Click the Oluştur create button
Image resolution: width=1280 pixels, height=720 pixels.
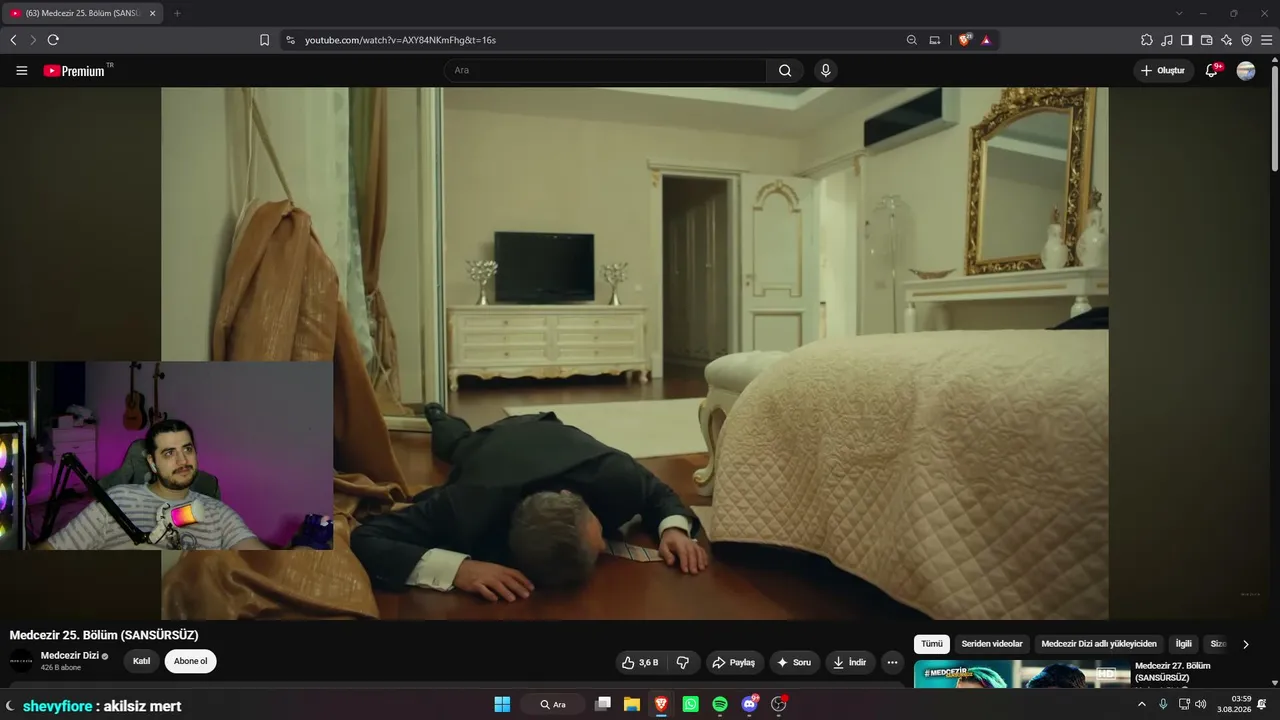pyautogui.click(x=1164, y=71)
